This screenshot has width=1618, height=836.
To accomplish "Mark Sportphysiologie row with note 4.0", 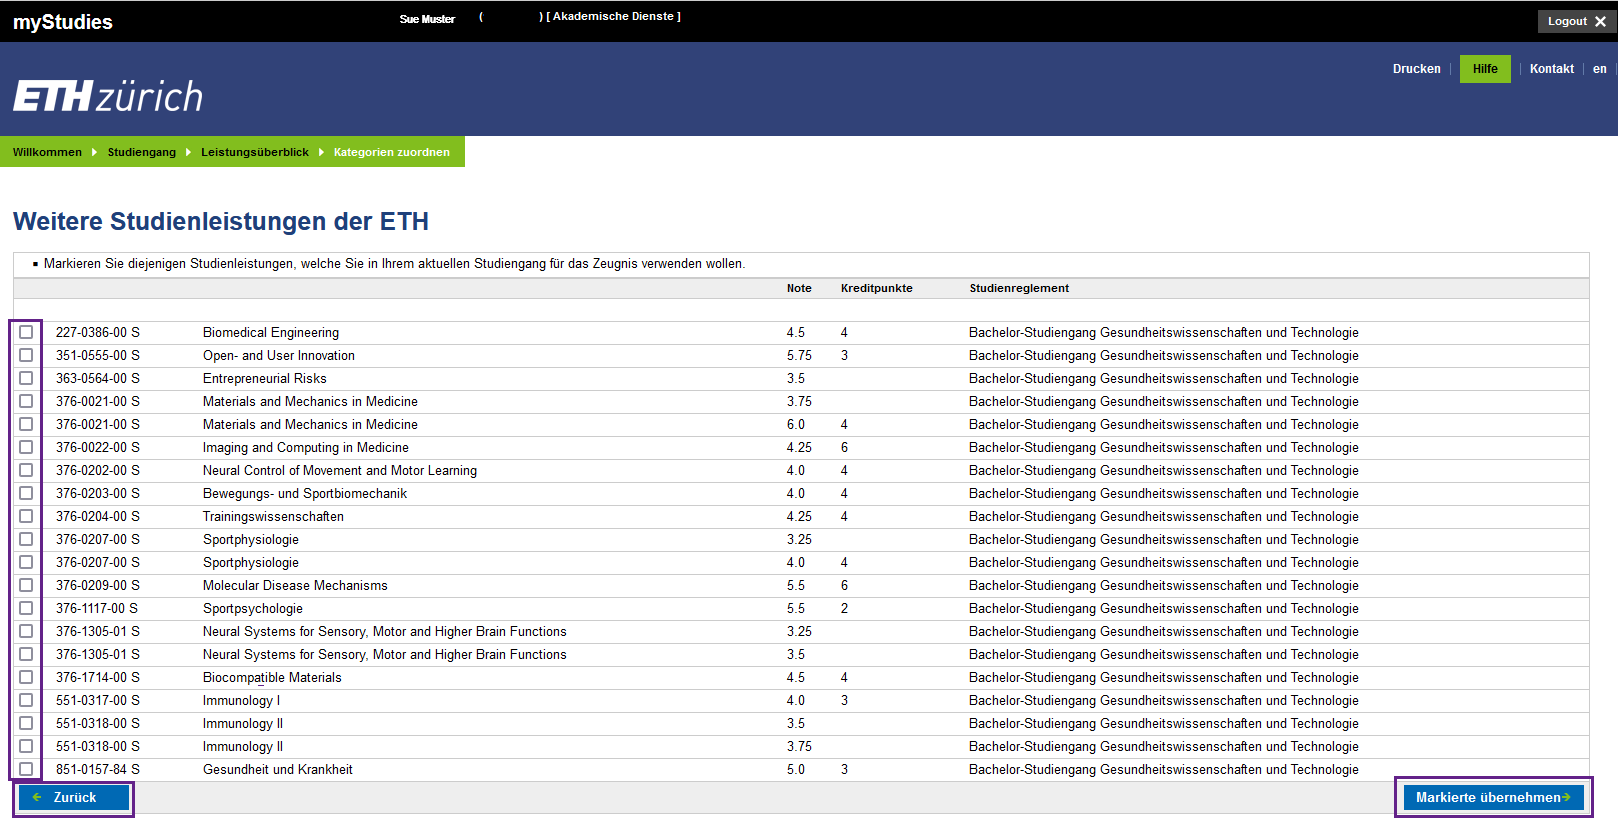I will pos(26,562).
